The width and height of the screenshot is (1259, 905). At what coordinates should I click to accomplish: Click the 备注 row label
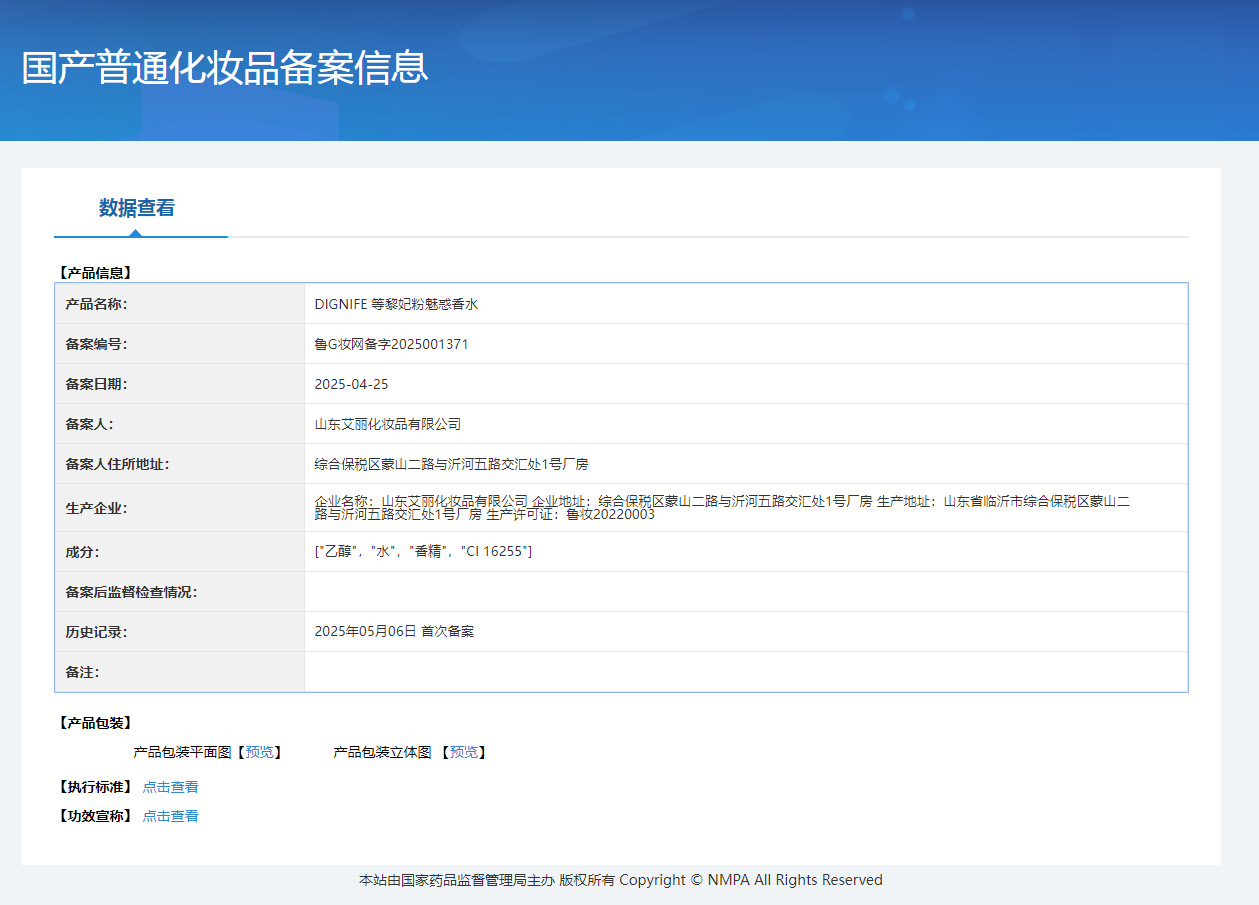tap(82, 672)
